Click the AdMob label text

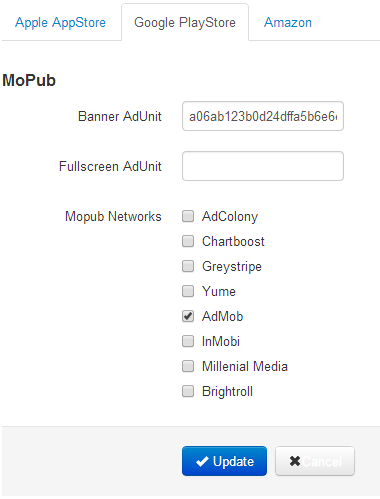223,316
